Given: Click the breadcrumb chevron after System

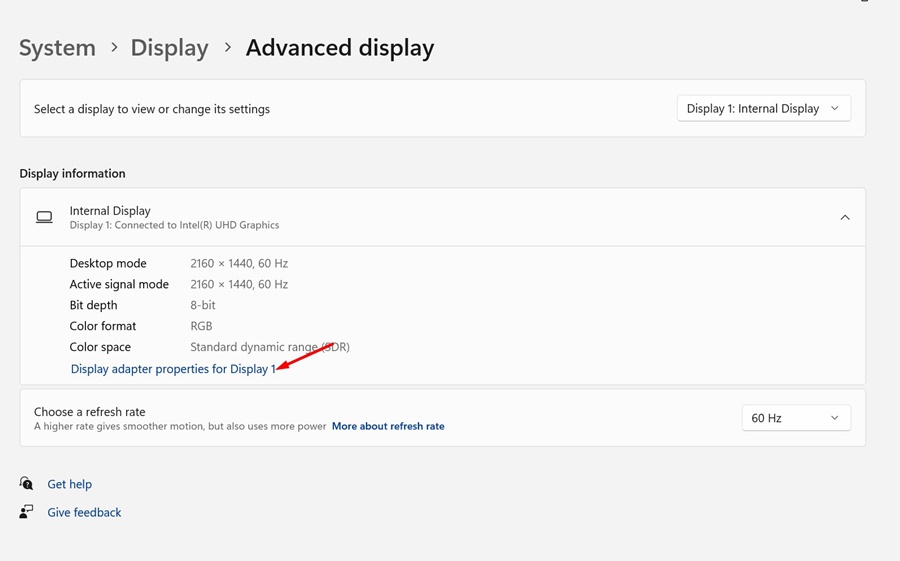Looking at the screenshot, I should [114, 47].
